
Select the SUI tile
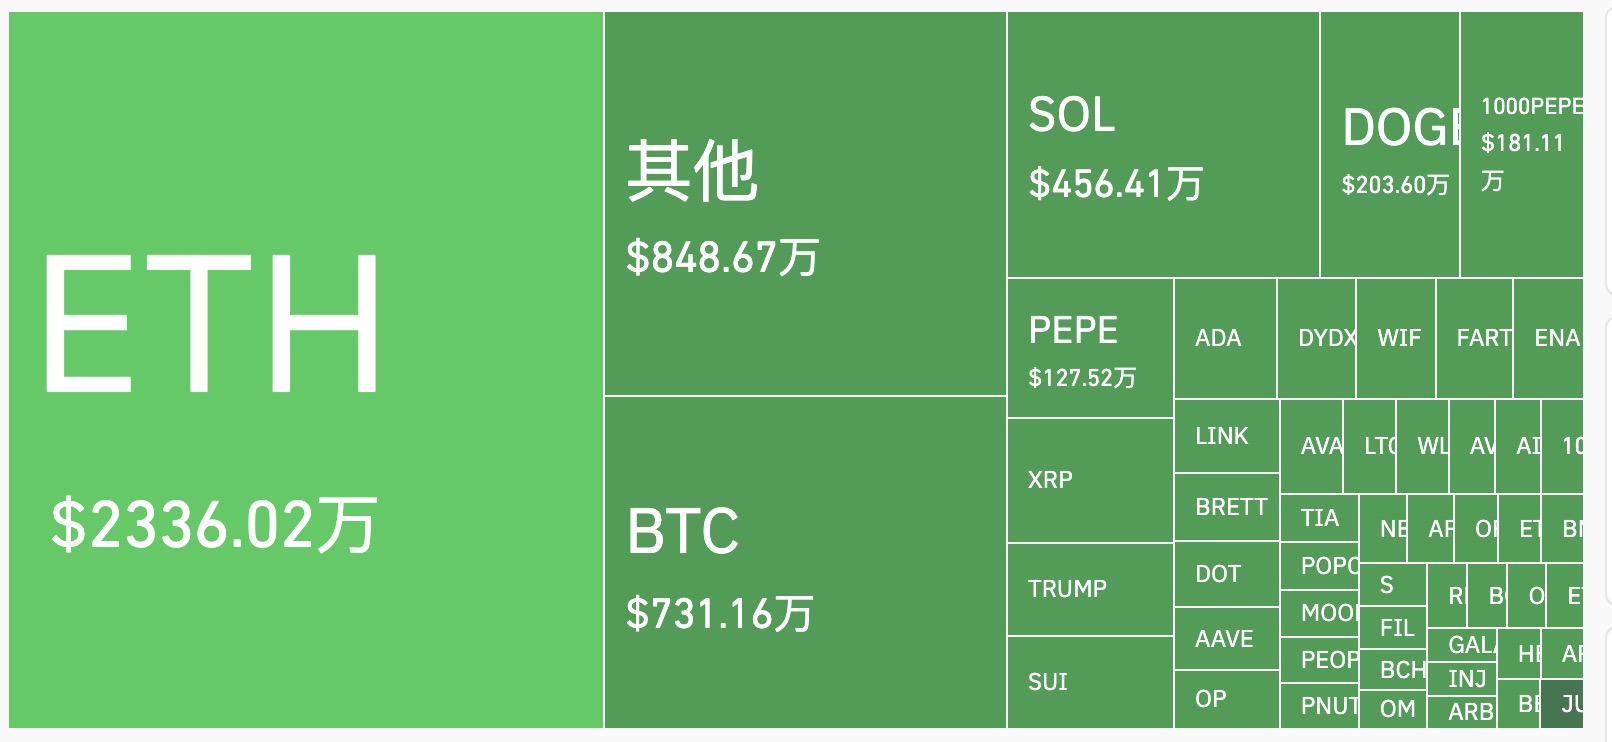tap(1090, 683)
